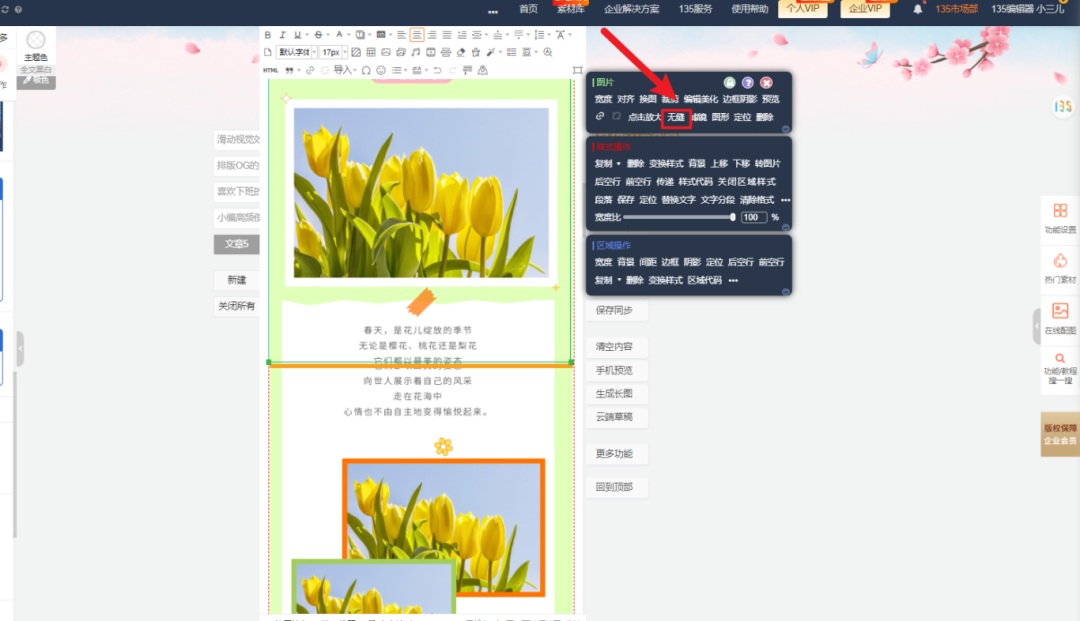Insert music with the music note icon

tap(415, 52)
